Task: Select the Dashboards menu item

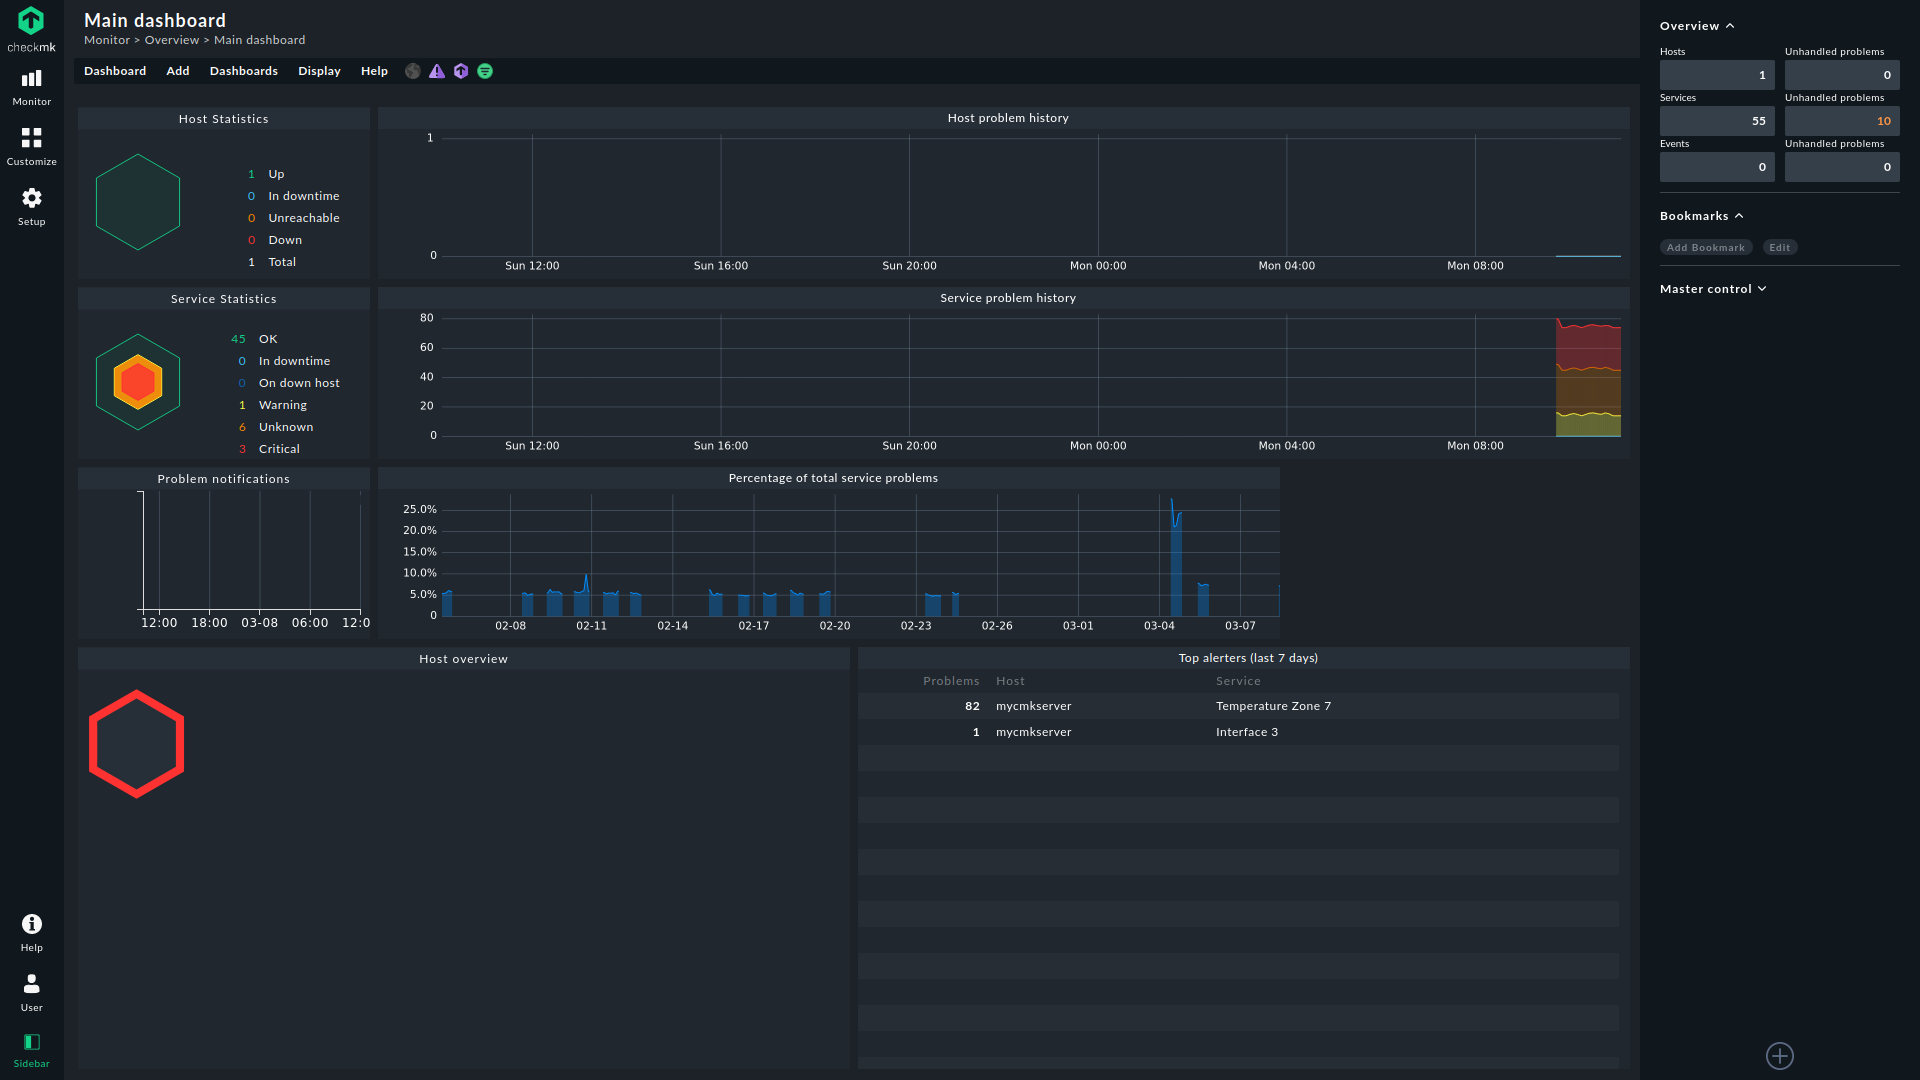Action: 244,71
